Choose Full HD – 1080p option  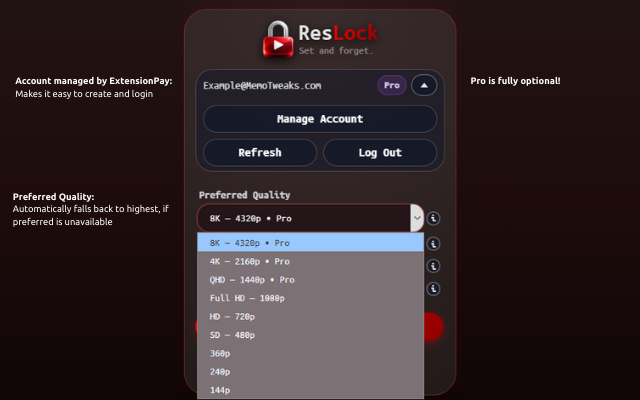[311, 298]
